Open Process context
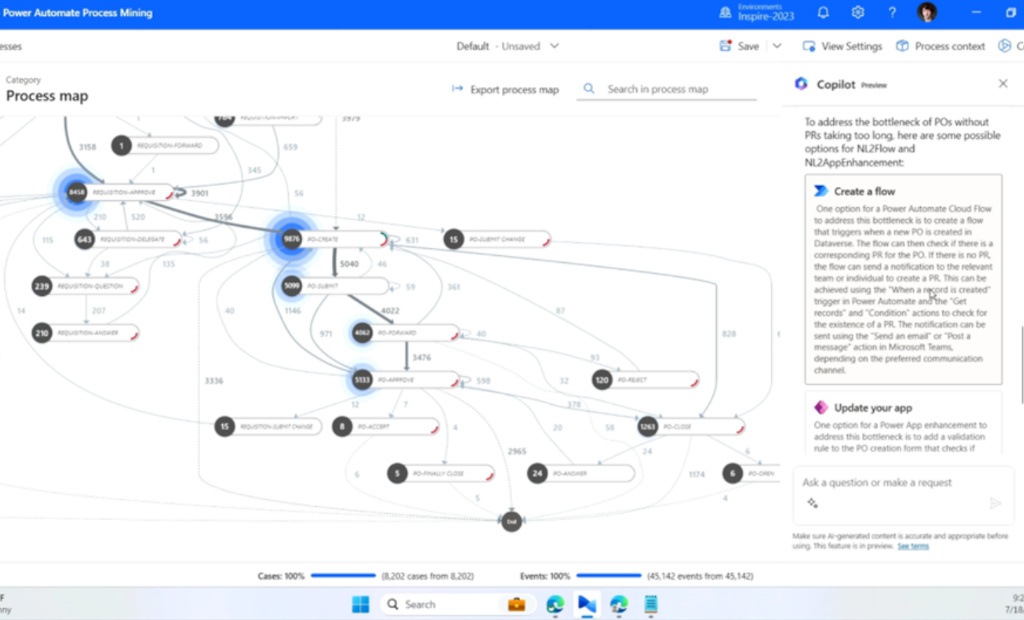Image resolution: width=1024 pixels, height=620 pixels. coord(940,46)
